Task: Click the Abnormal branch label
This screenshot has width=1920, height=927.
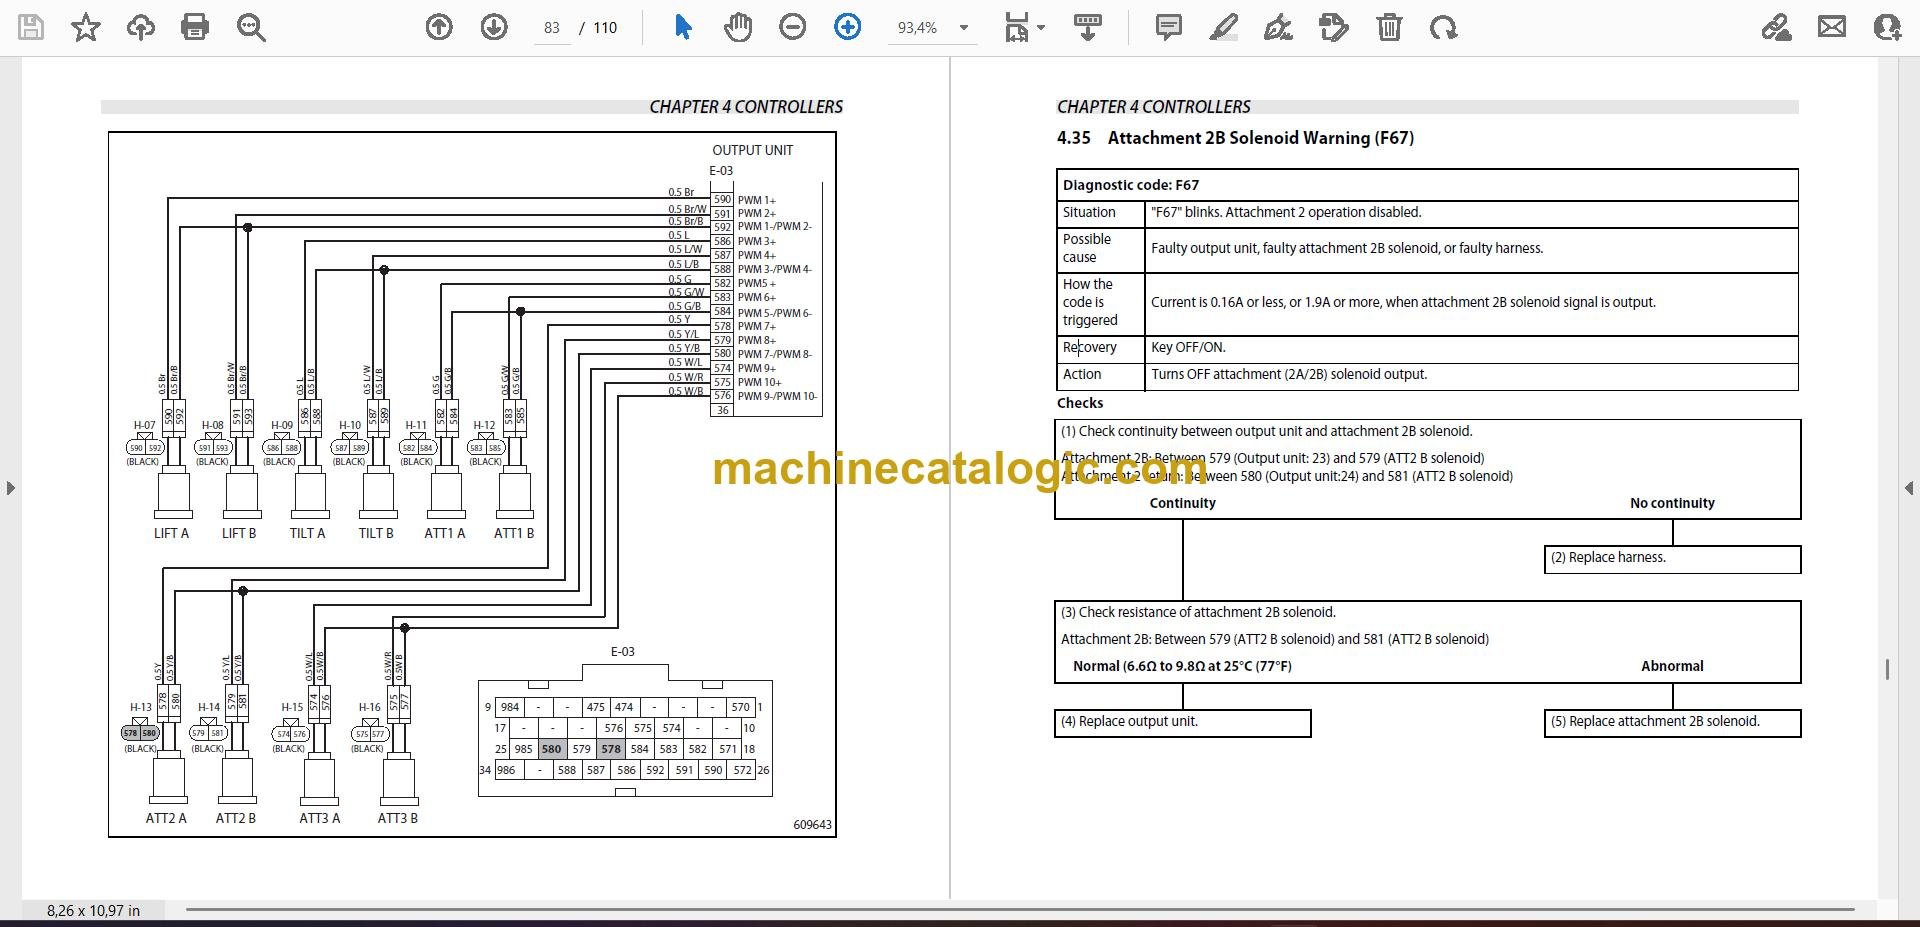Action: [x=1672, y=666]
